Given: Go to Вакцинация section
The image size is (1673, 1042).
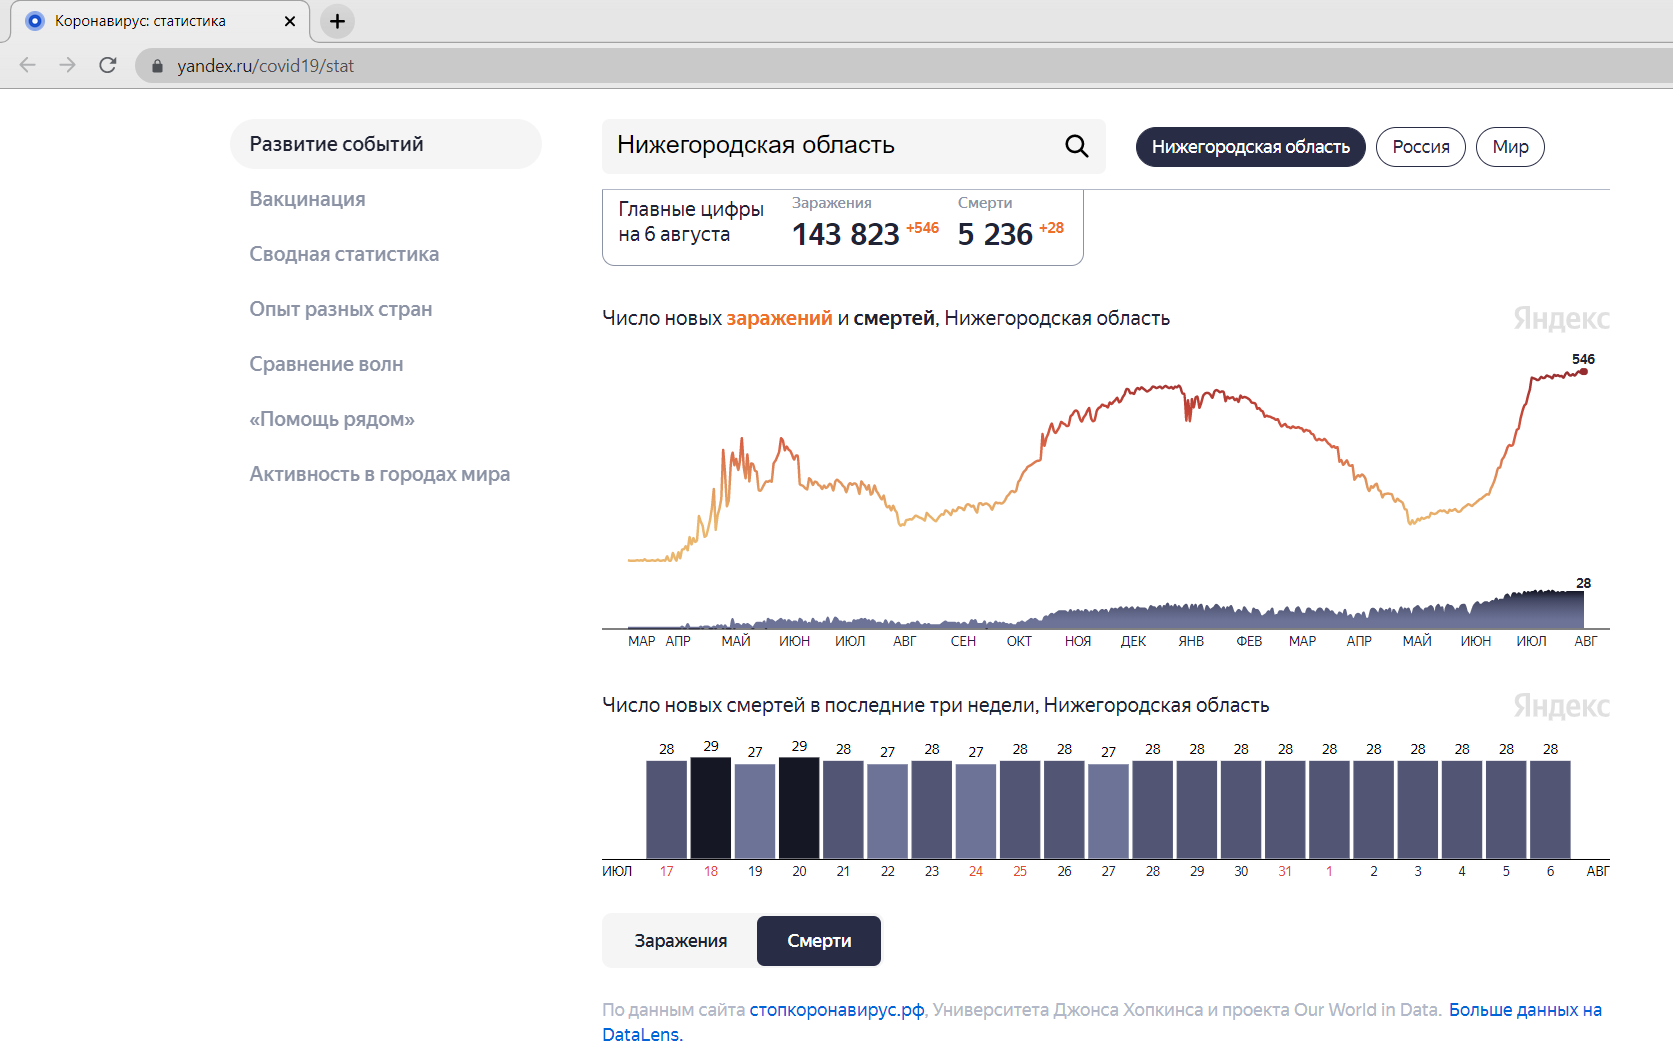Looking at the screenshot, I should coord(307,199).
